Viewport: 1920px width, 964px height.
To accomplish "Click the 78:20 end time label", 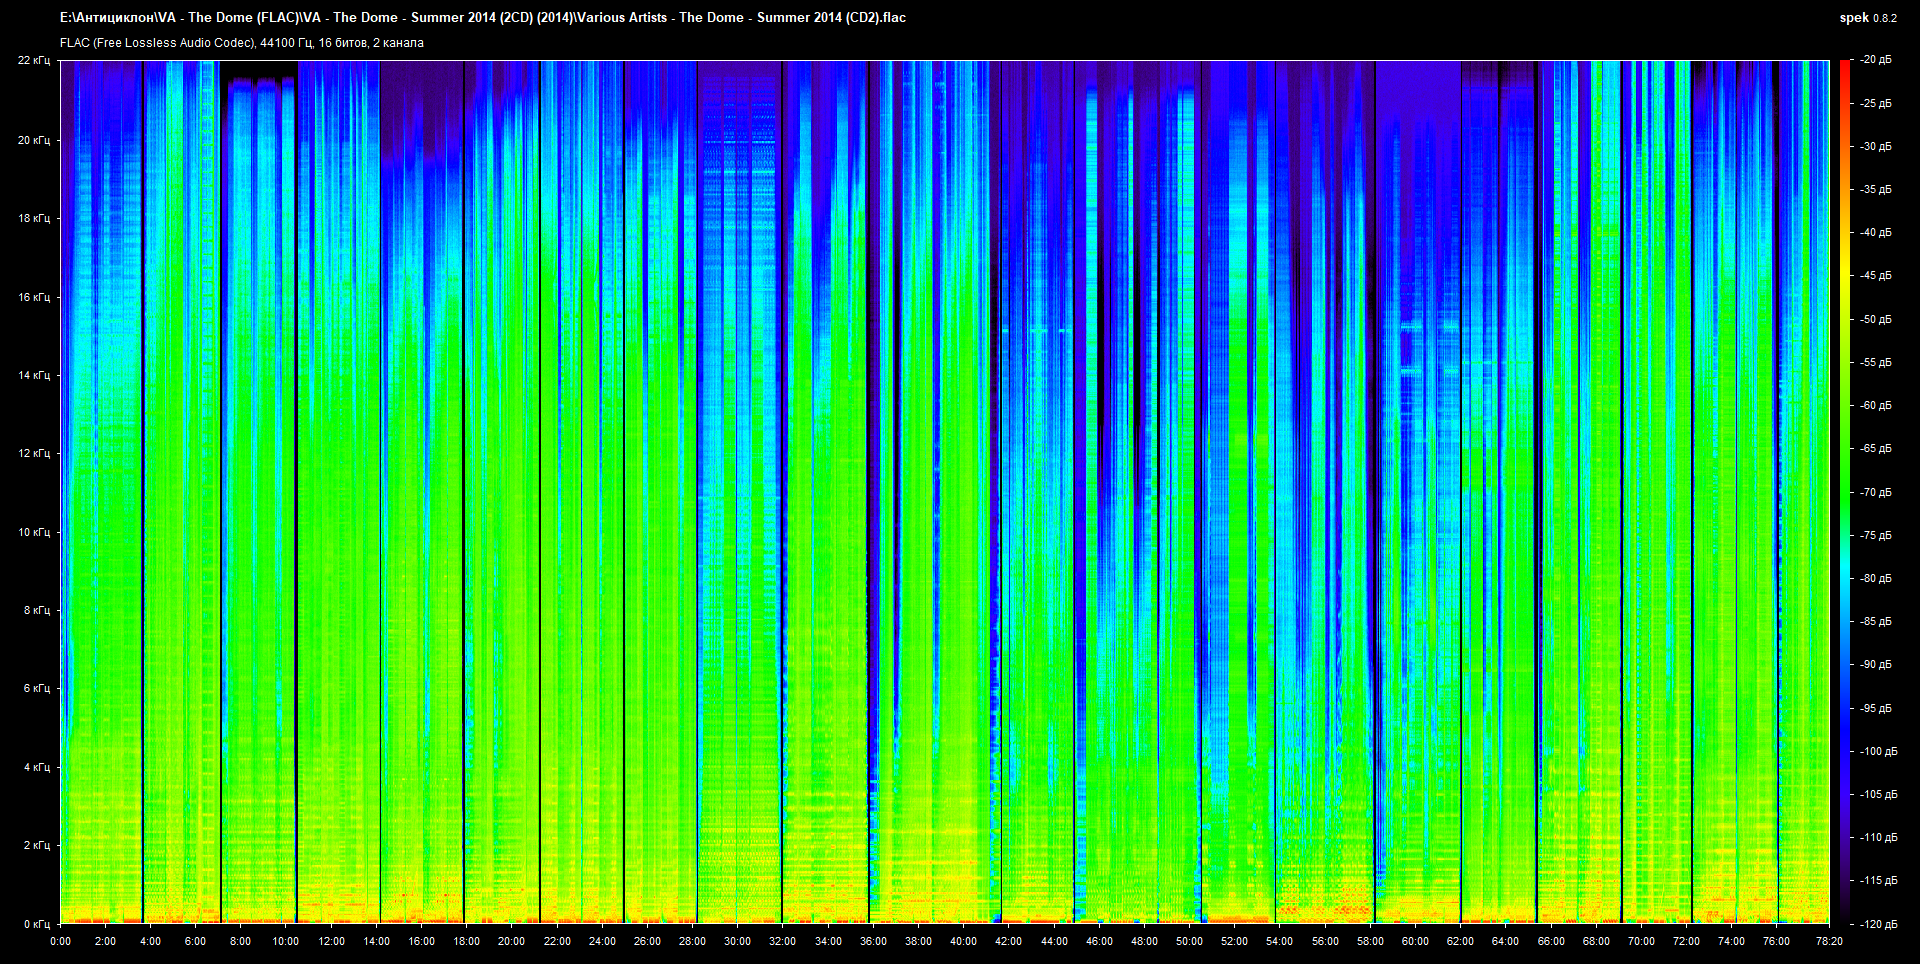I will [1829, 941].
